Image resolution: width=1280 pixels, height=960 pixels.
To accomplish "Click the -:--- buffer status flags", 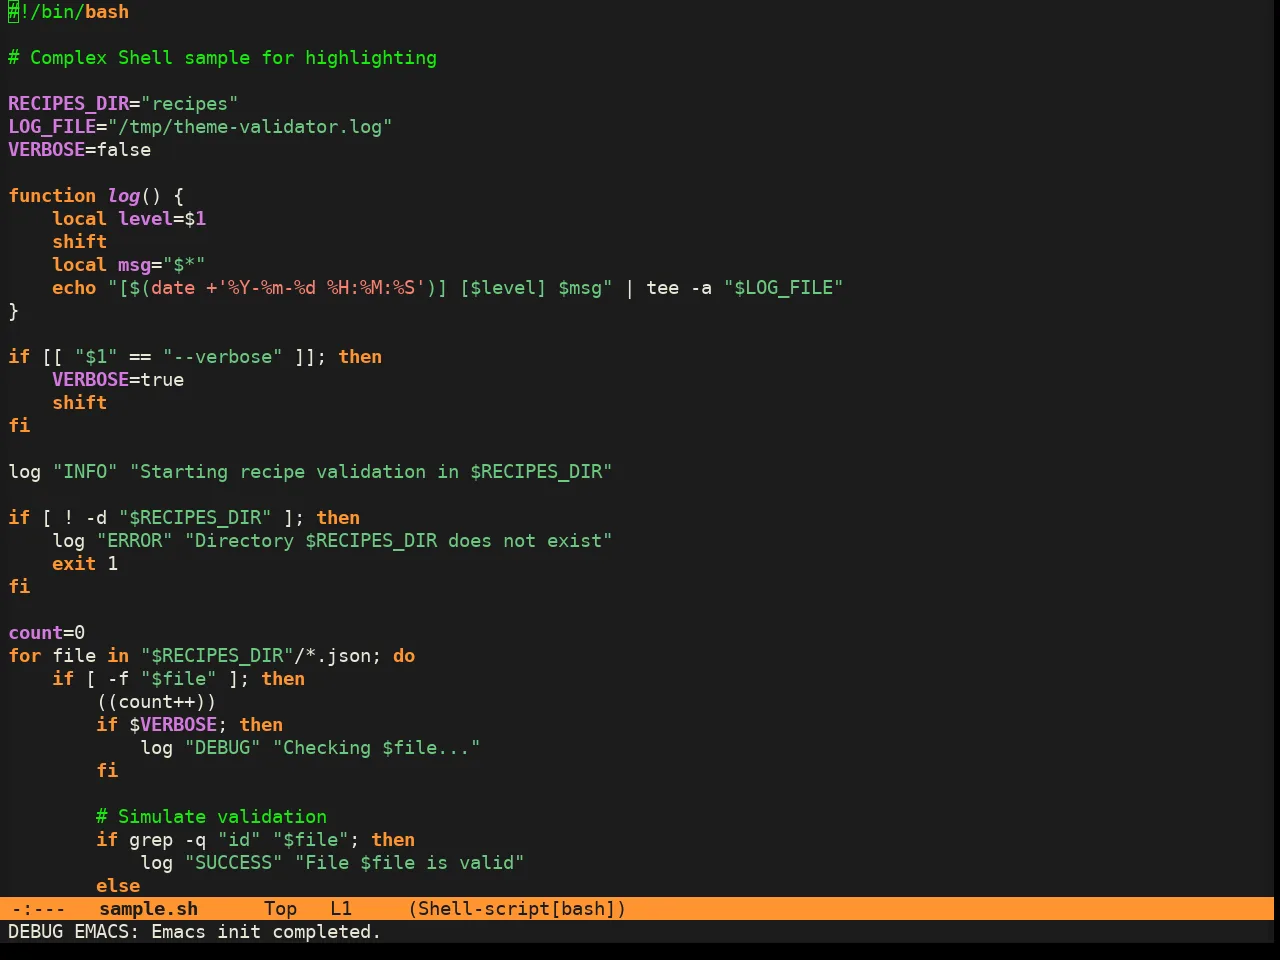I will [x=38, y=909].
